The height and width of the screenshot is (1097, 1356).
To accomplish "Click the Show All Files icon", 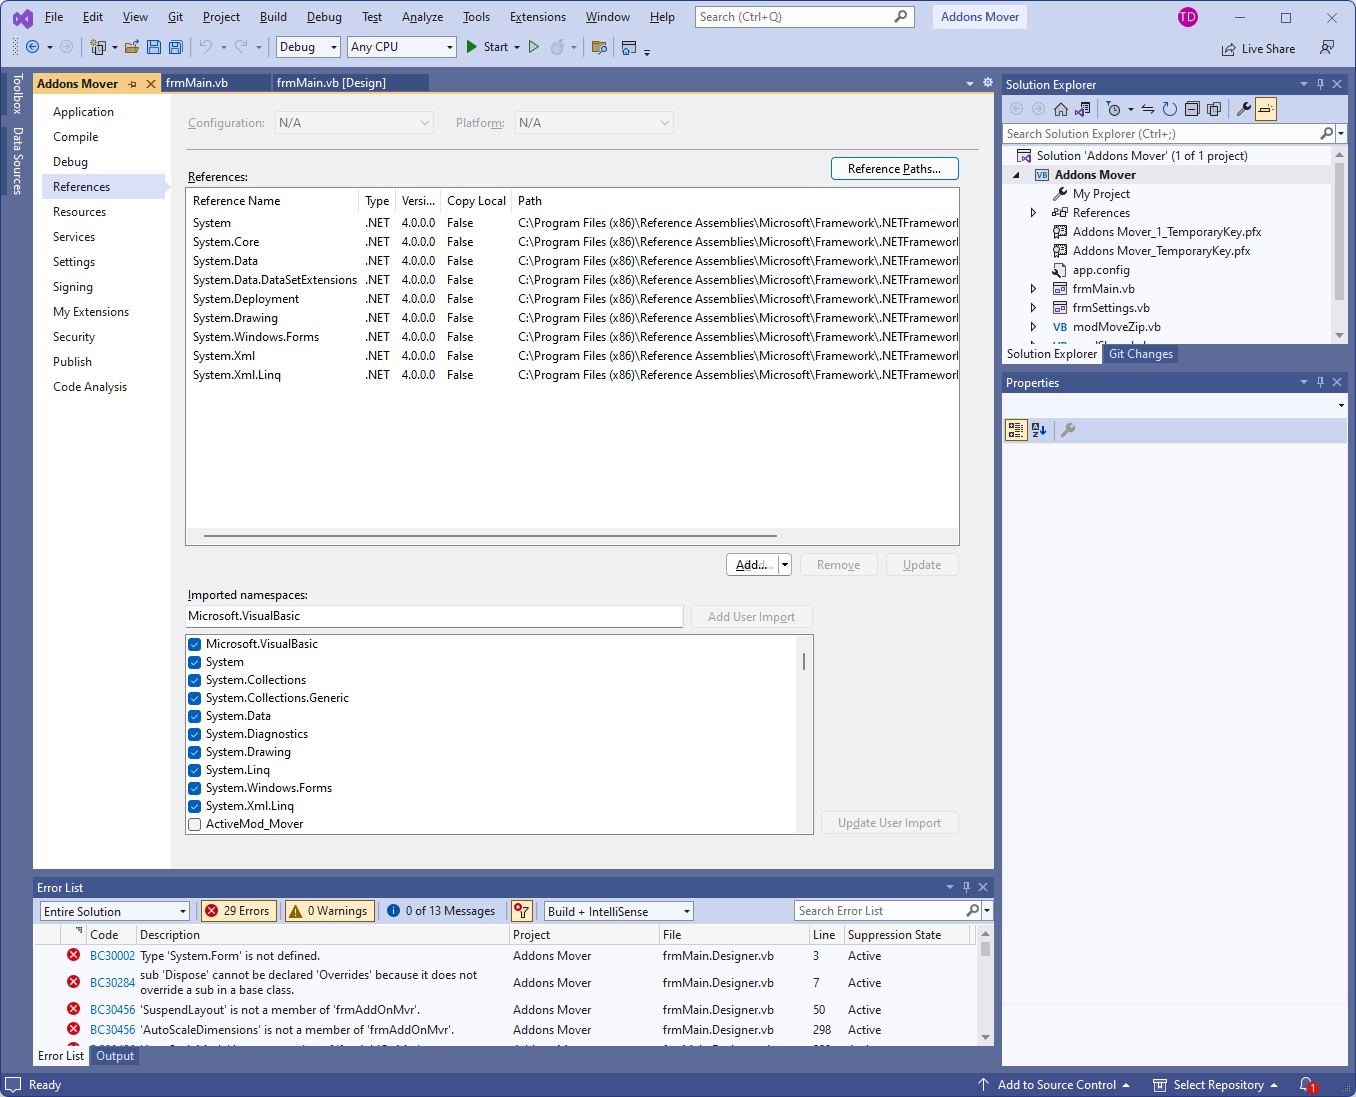I will click(1214, 109).
